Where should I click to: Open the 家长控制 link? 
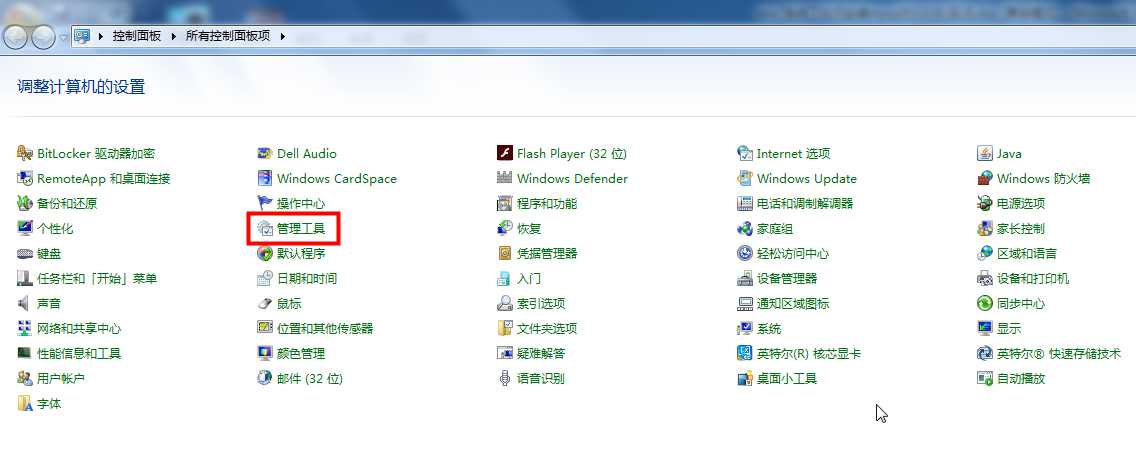tap(1021, 228)
